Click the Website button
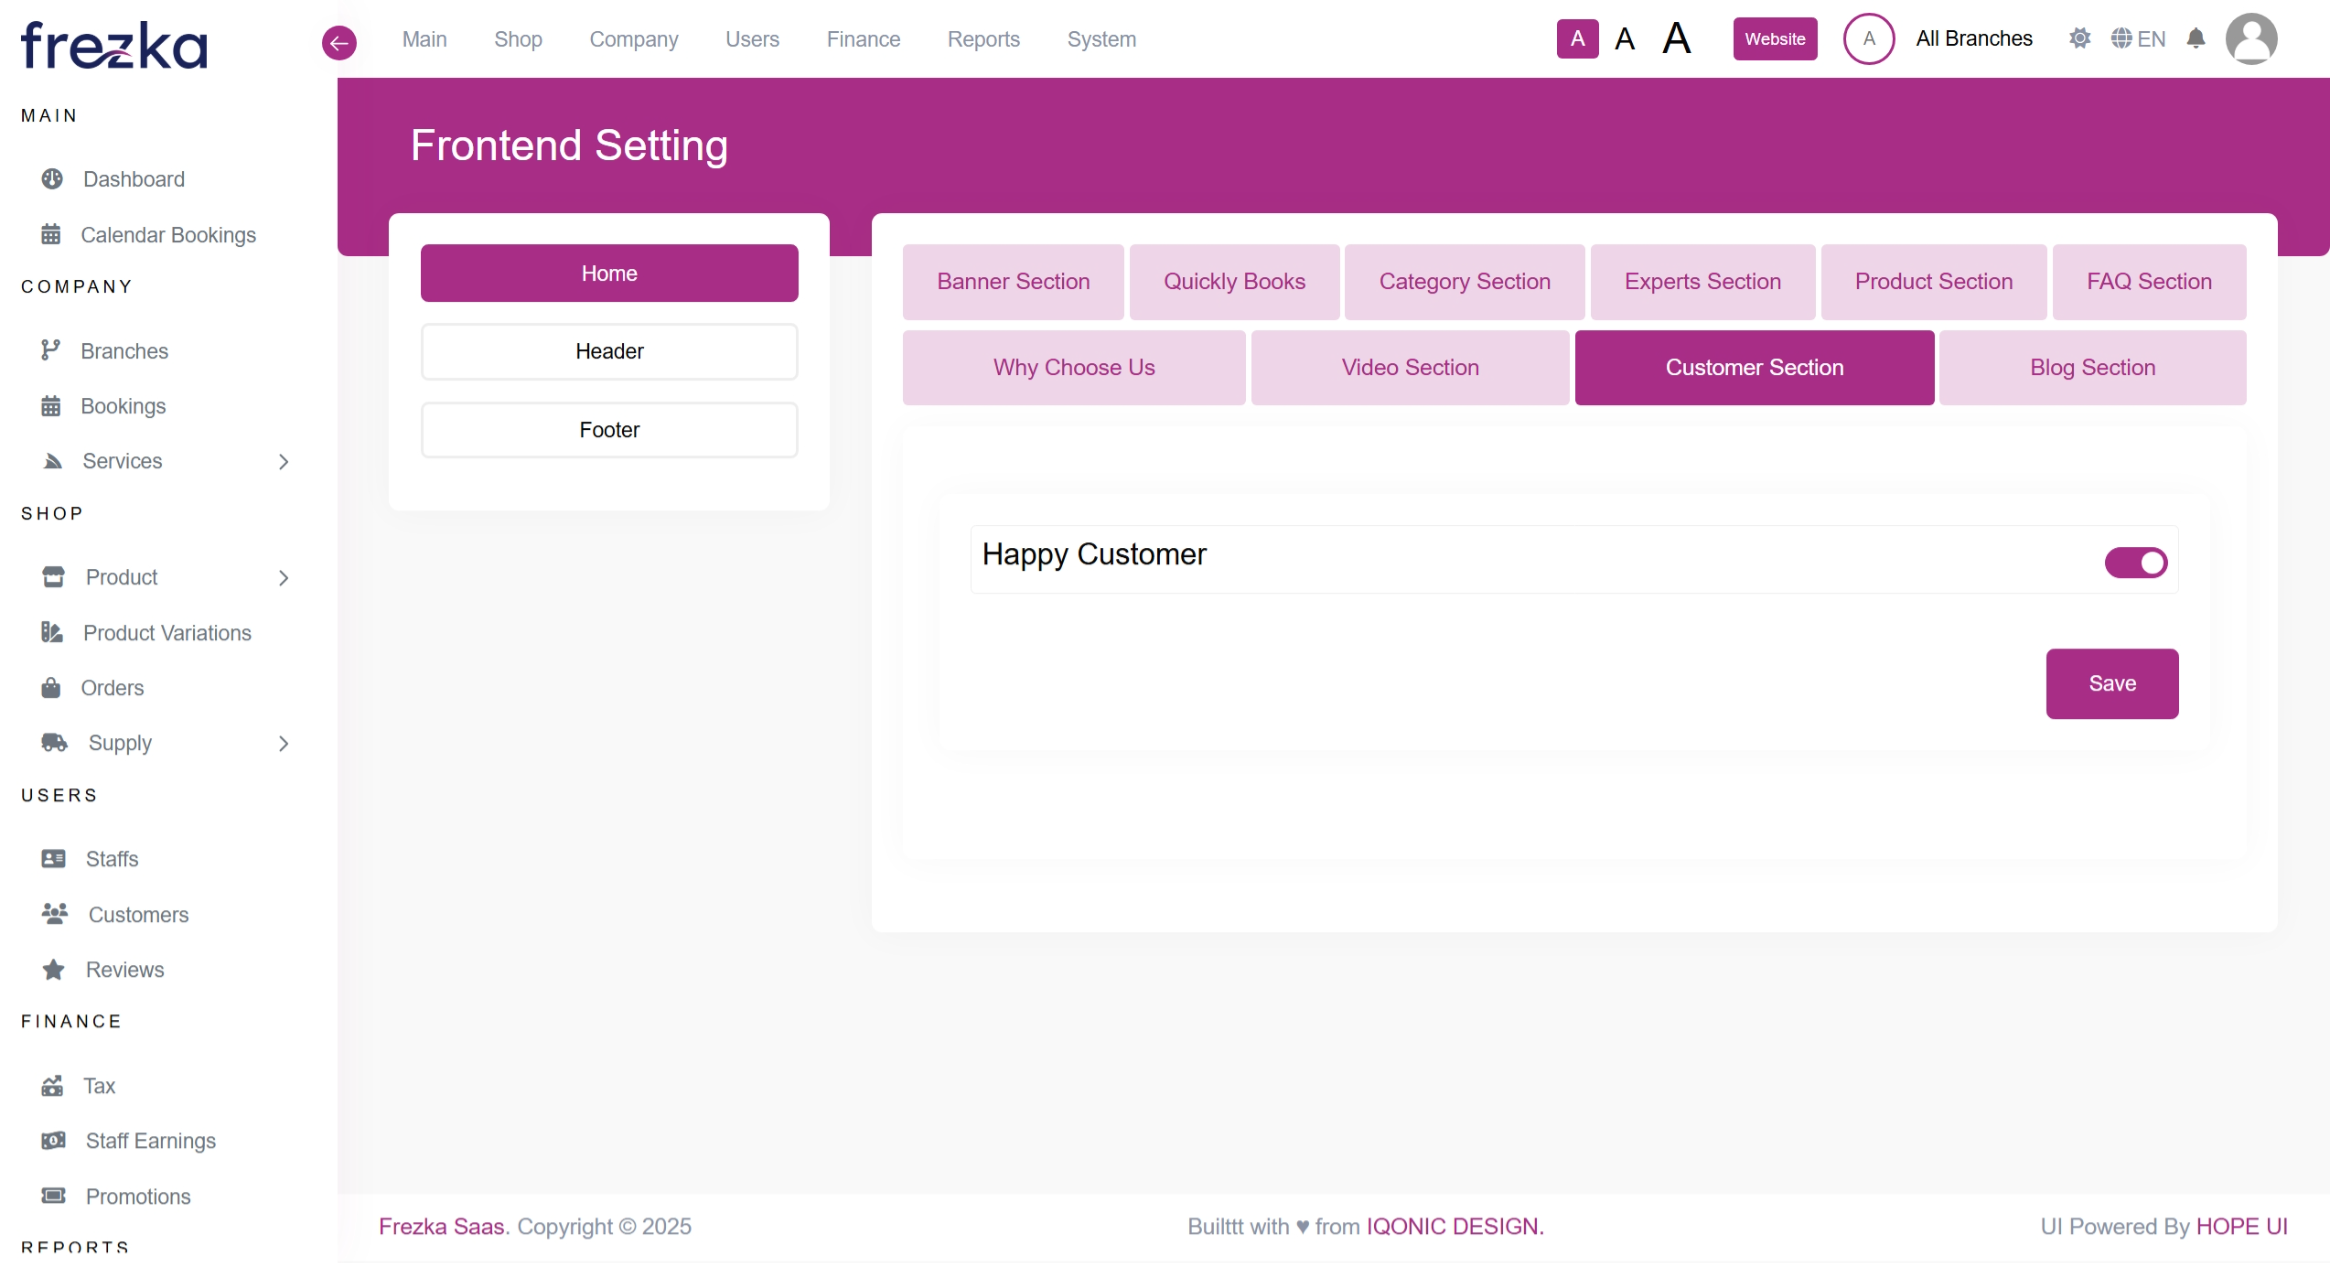The width and height of the screenshot is (2330, 1263). (x=1775, y=39)
